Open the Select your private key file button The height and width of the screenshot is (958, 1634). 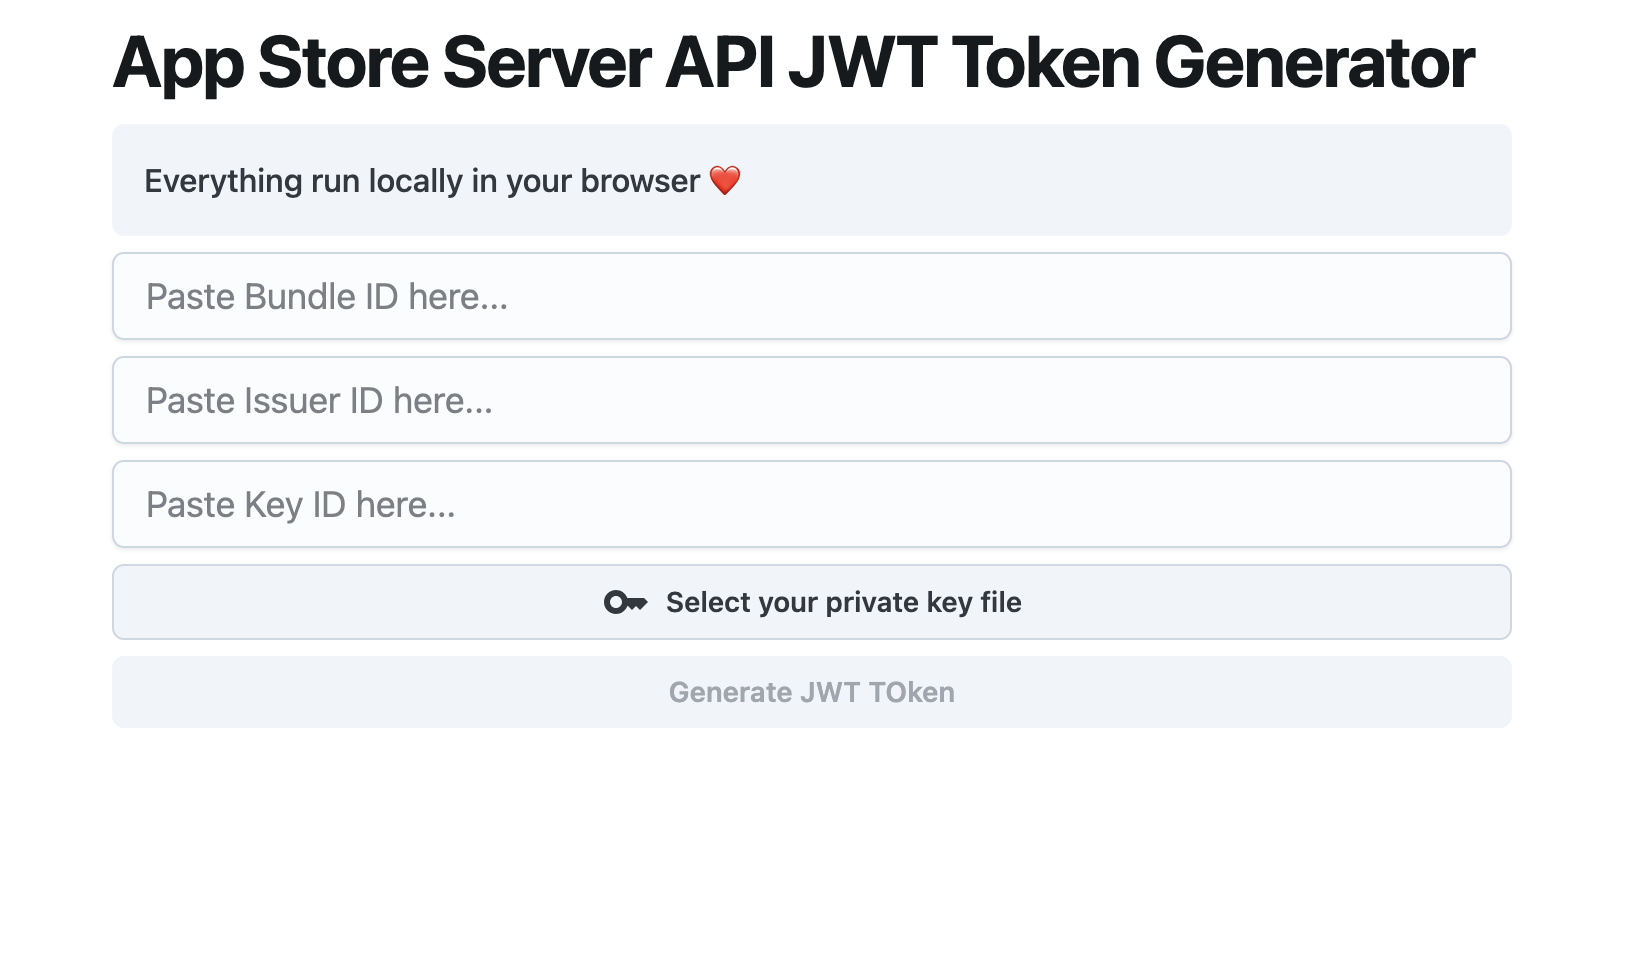[x=811, y=602]
